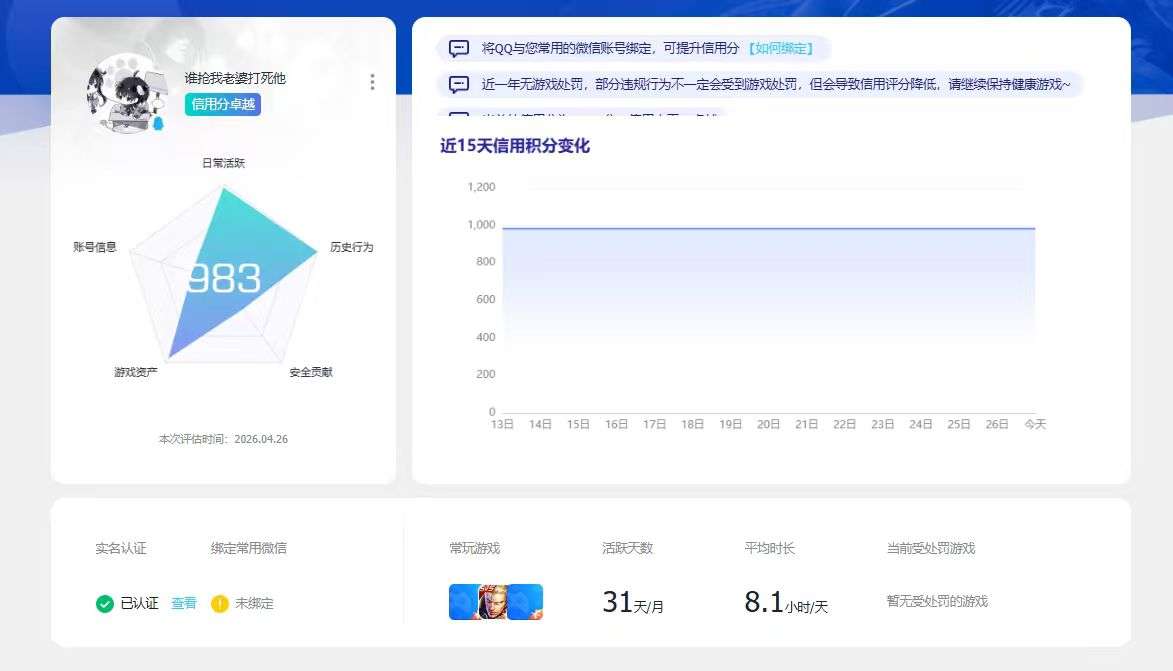
Task: Click the 未绑定 label under 绑定常用微信
Action: tap(256, 604)
